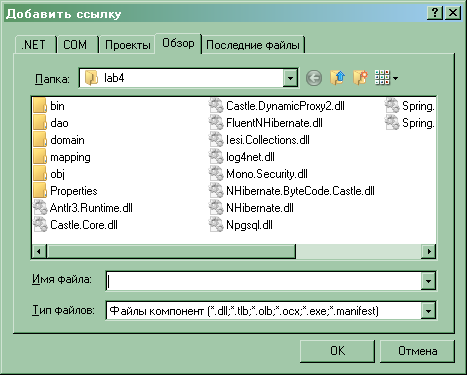The height and width of the screenshot is (375, 467).
Task: Click the Mono.Security.dll file icon
Action: click(216, 174)
